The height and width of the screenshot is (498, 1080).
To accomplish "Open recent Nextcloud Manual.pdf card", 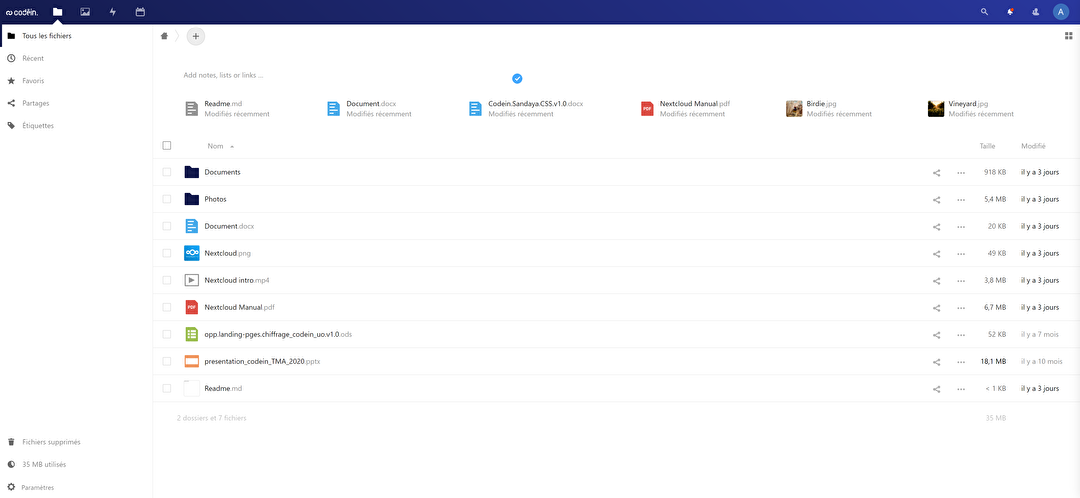I will click(685, 109).
